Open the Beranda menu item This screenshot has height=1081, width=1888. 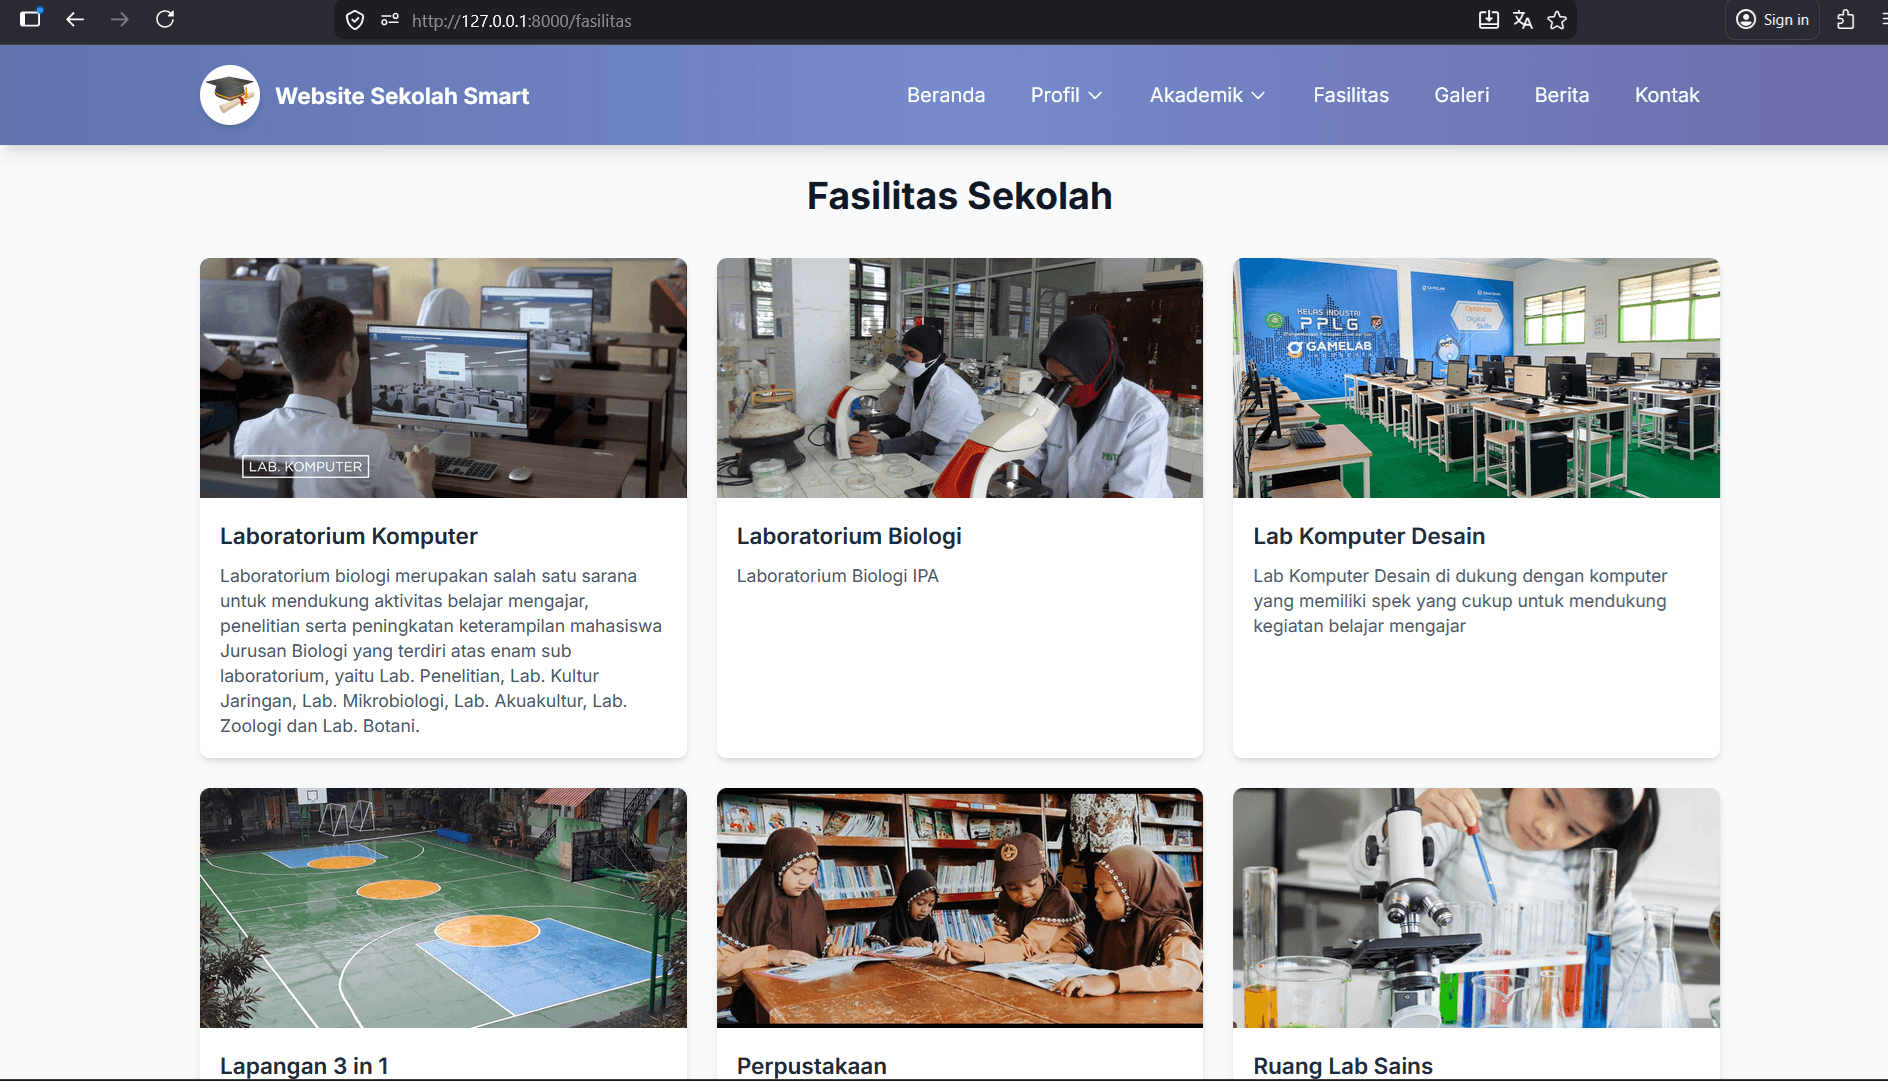pos(946,95)
